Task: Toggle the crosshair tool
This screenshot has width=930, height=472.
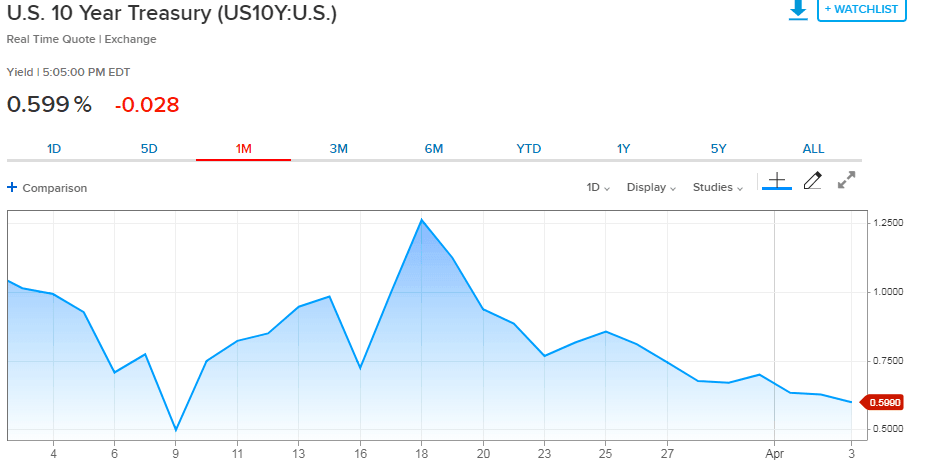Action: pos(777,181)
